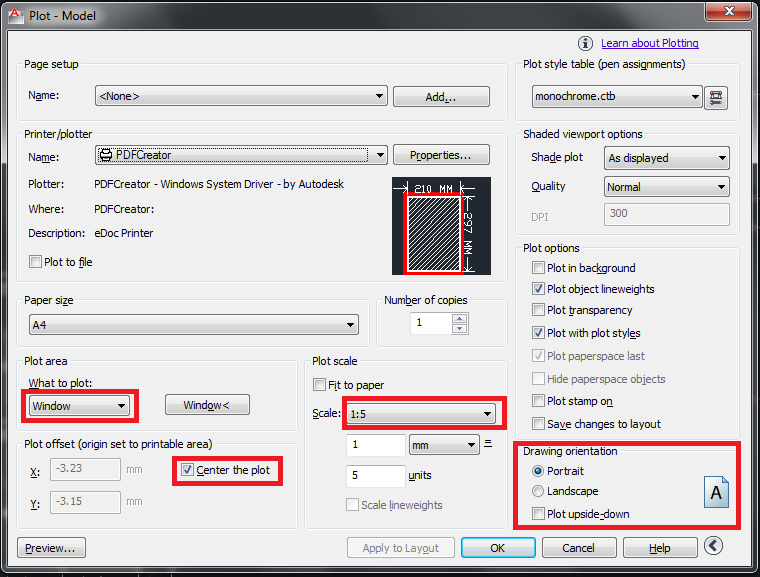This screenshot has width=760, height=577.
Task: Close the Plot dialog window
Action: (728, 11)
